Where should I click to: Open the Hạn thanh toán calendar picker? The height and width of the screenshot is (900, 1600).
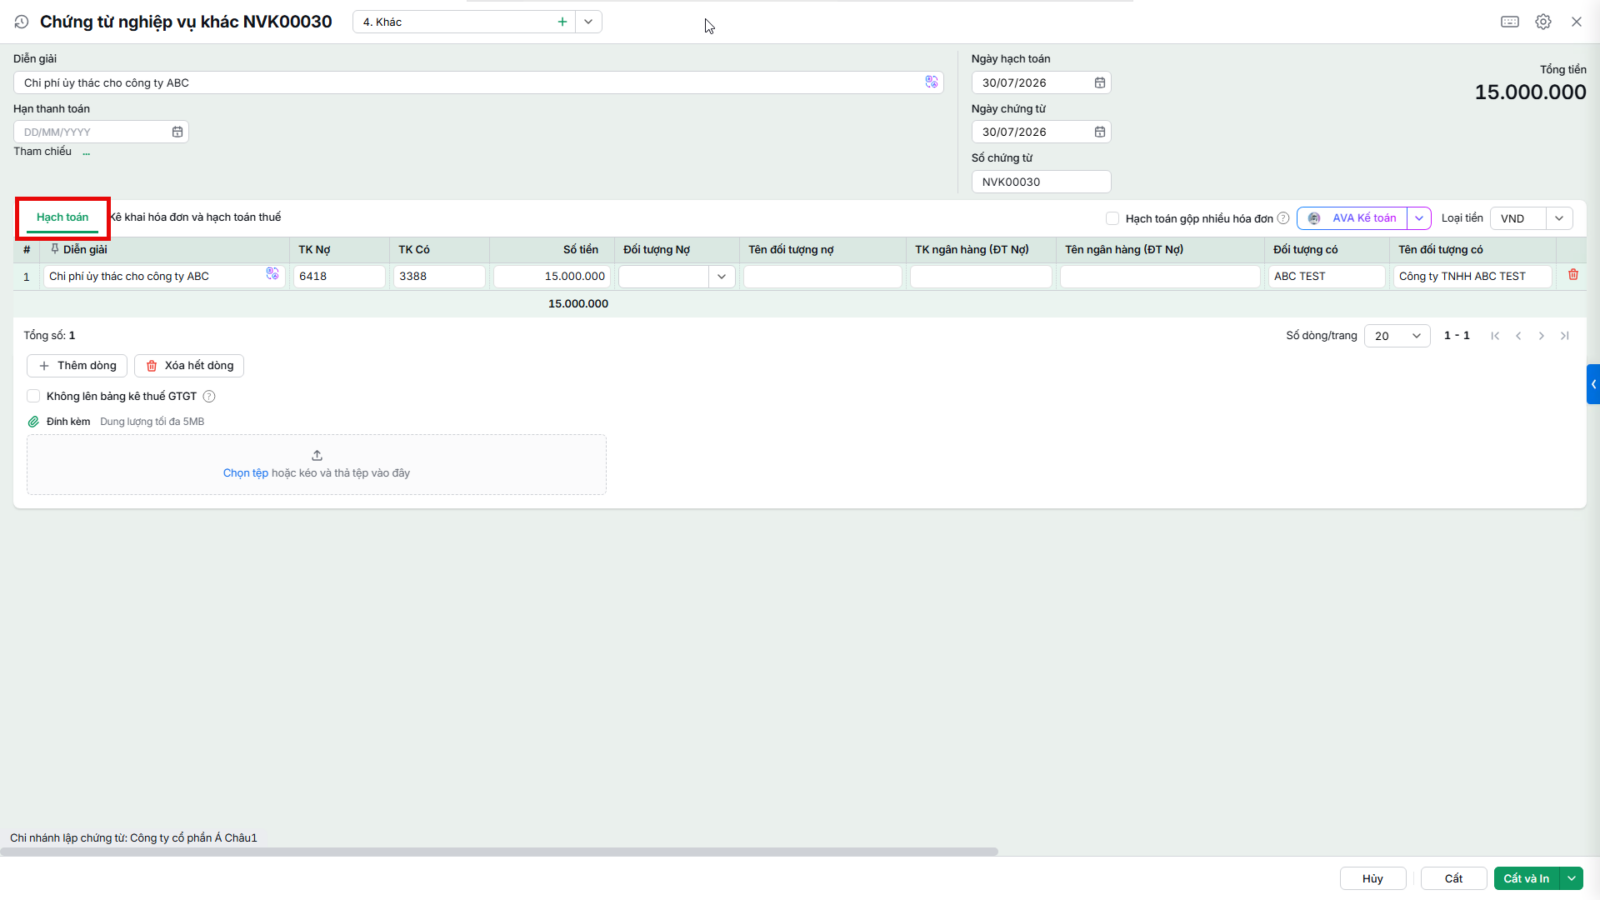(177, 132)
